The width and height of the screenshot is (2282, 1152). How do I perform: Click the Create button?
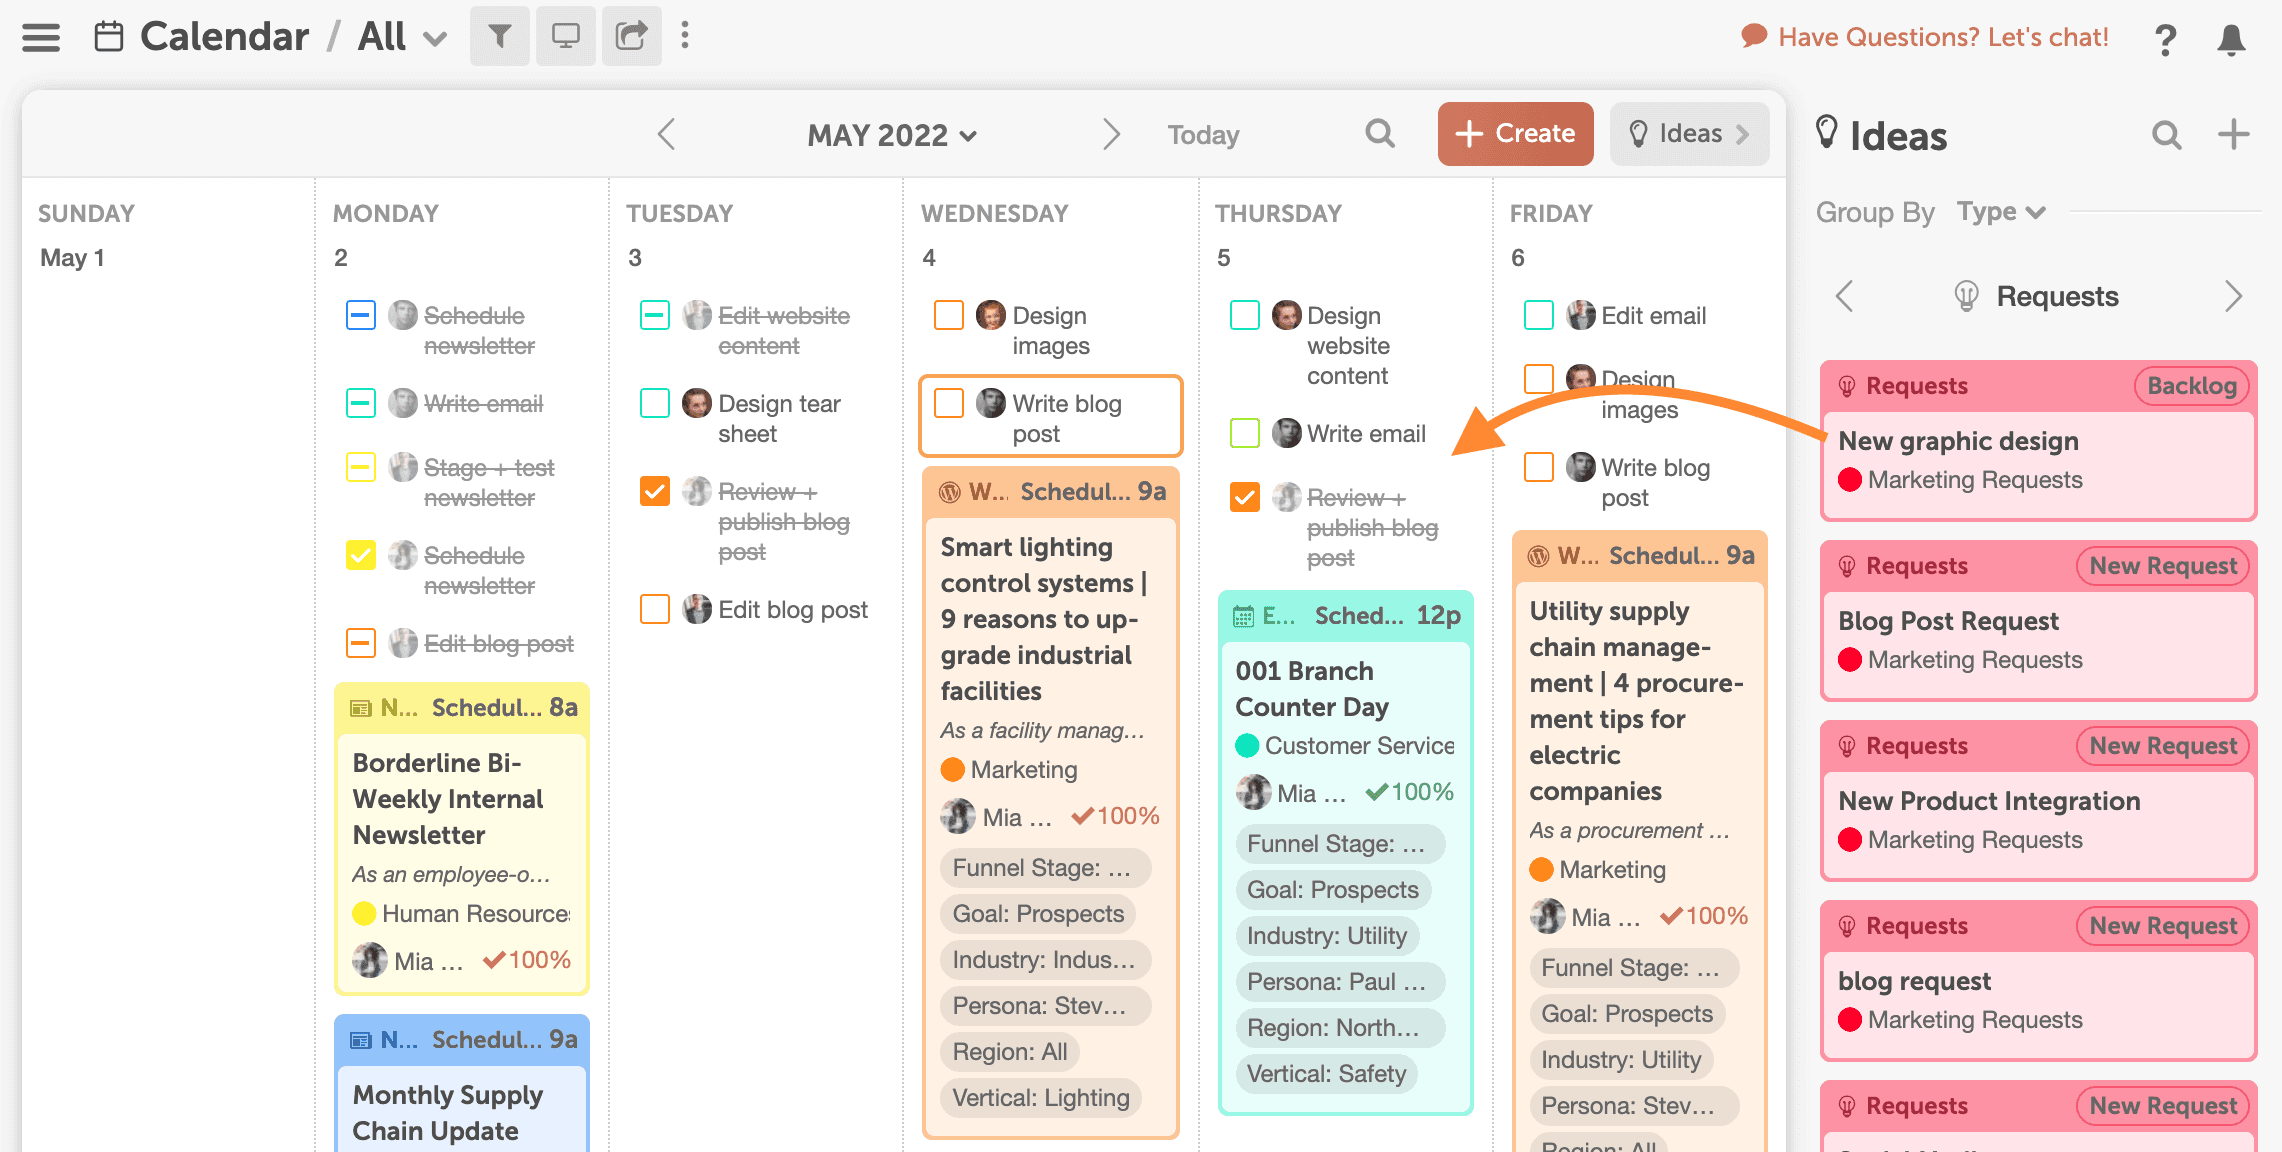(x=1515, y=134)
